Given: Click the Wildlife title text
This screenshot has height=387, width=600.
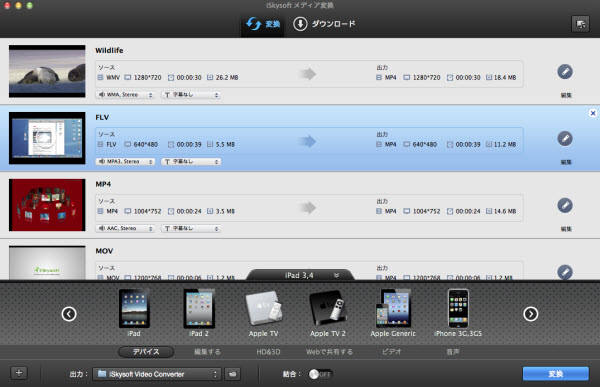Looking at the screenshot, I should pyautogui.click(x=109, y=51).
